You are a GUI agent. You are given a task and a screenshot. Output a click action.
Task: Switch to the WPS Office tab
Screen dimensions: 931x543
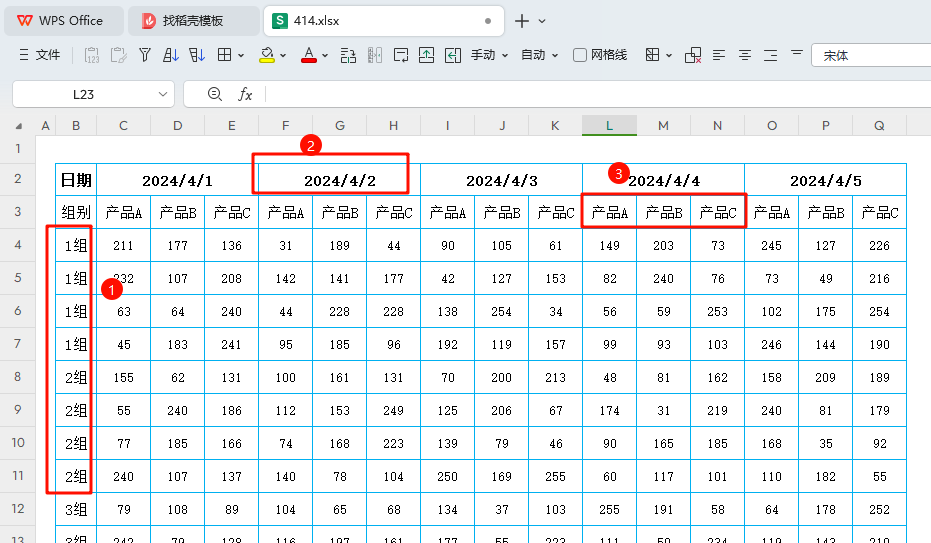(x=64, y=21)
